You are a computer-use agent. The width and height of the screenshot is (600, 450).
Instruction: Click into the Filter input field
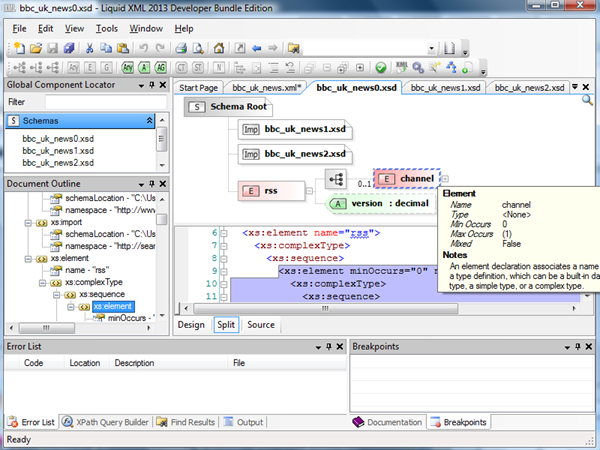click(x=106, y=102)
